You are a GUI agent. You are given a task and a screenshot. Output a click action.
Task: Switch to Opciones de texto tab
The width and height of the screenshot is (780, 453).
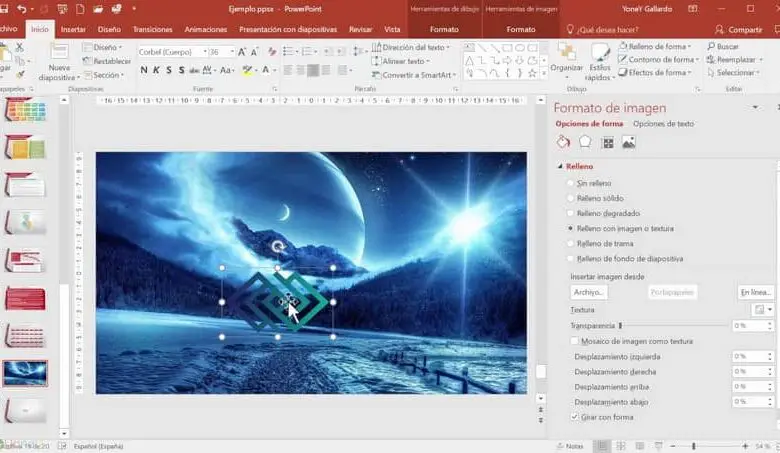(663, 124)
